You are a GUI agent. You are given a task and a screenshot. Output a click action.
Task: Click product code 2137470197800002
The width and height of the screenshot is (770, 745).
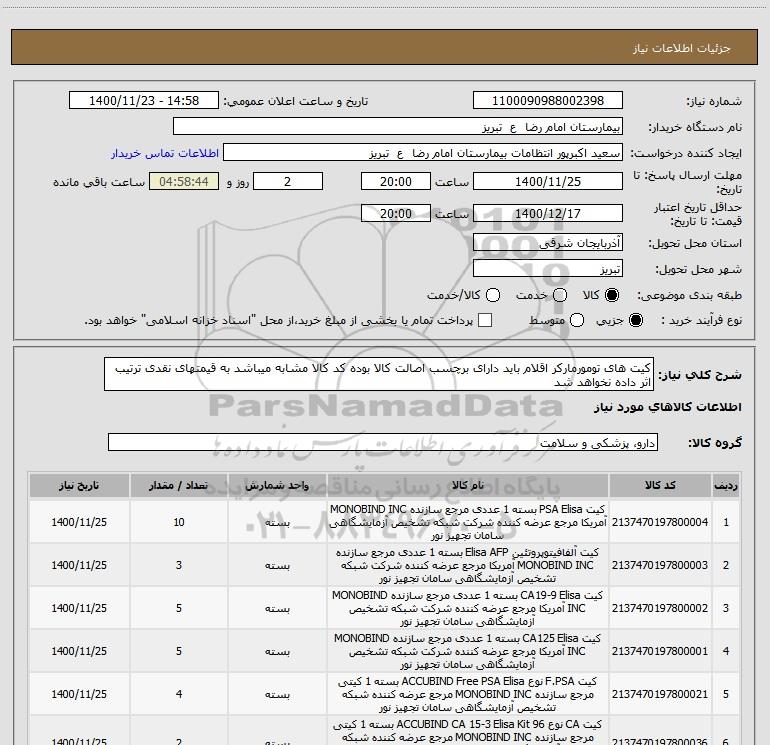tap(660, 608)
